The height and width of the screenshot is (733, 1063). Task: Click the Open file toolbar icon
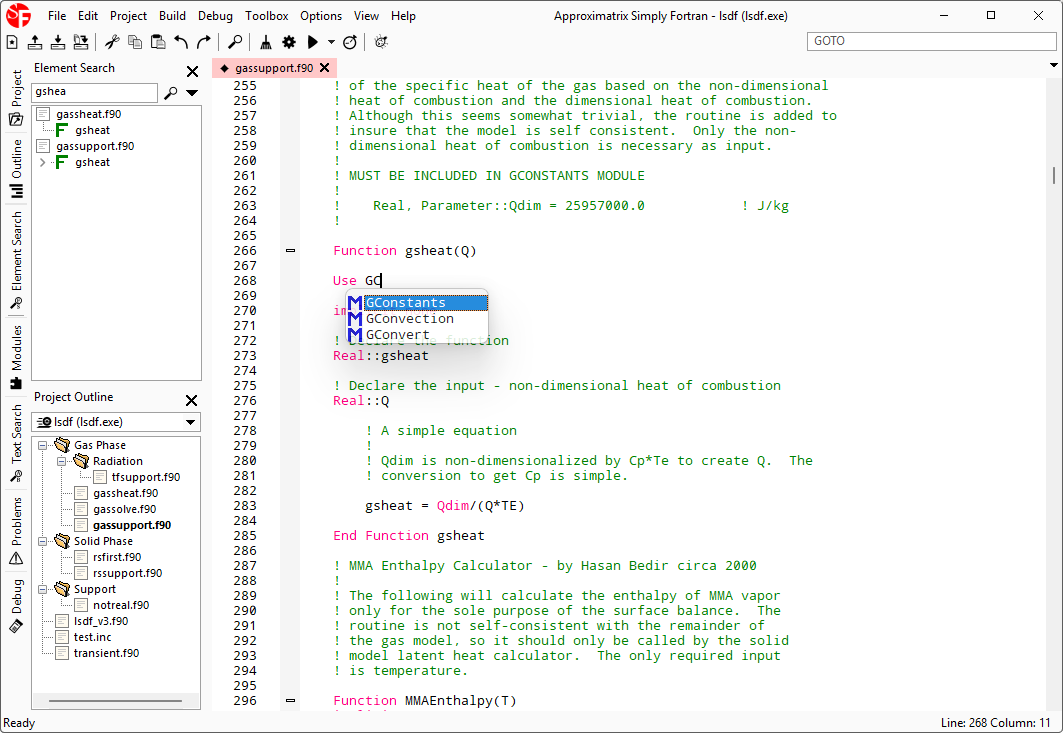pyautogui.click(x=35, y=42)
